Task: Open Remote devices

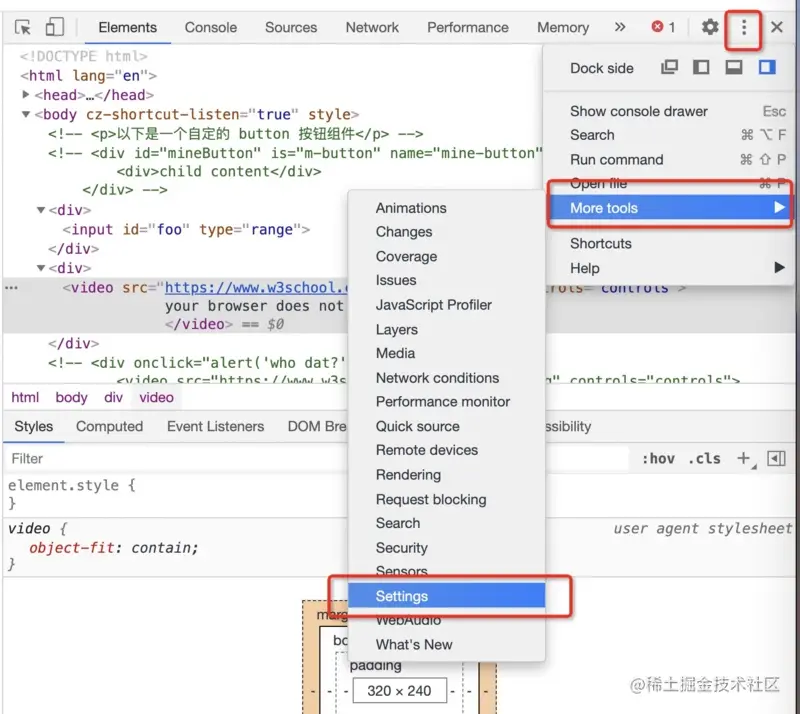Action: 446,450
